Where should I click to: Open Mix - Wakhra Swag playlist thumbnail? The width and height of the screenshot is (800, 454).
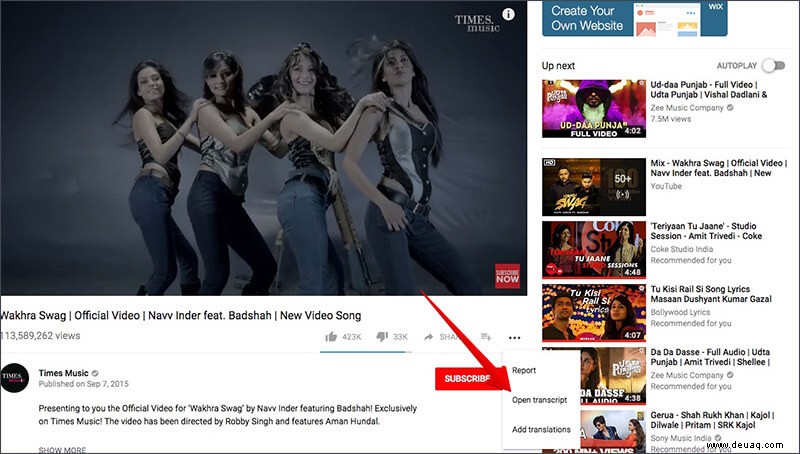594,187
